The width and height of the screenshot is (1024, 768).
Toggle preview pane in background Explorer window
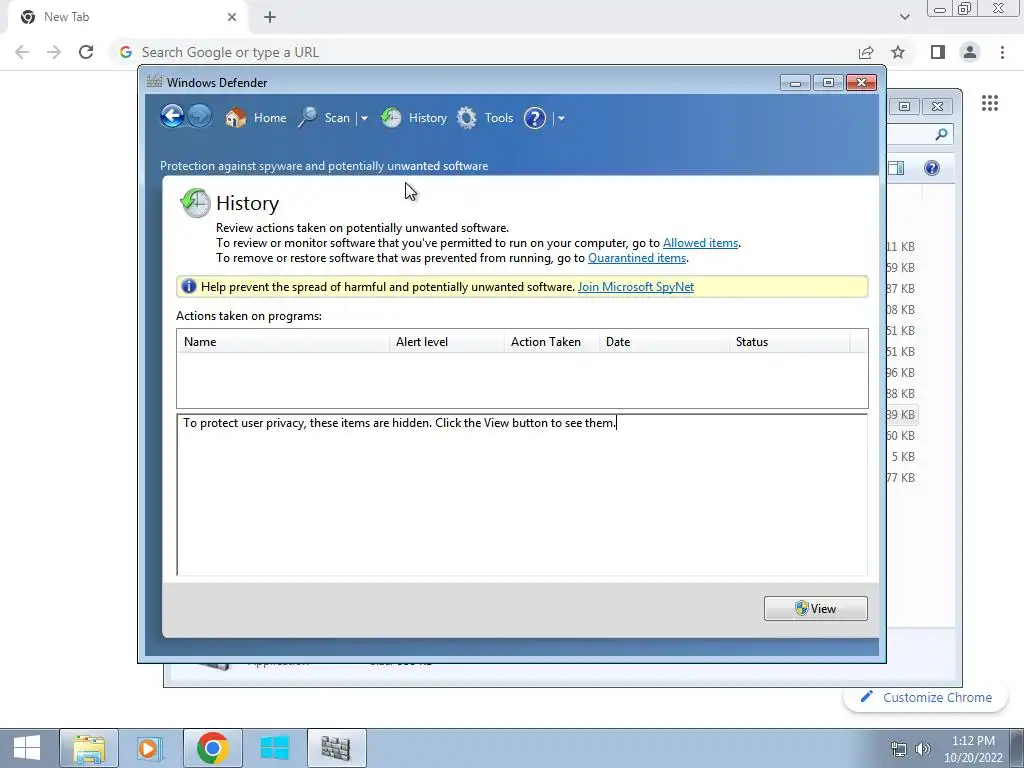tap(897, 168)
